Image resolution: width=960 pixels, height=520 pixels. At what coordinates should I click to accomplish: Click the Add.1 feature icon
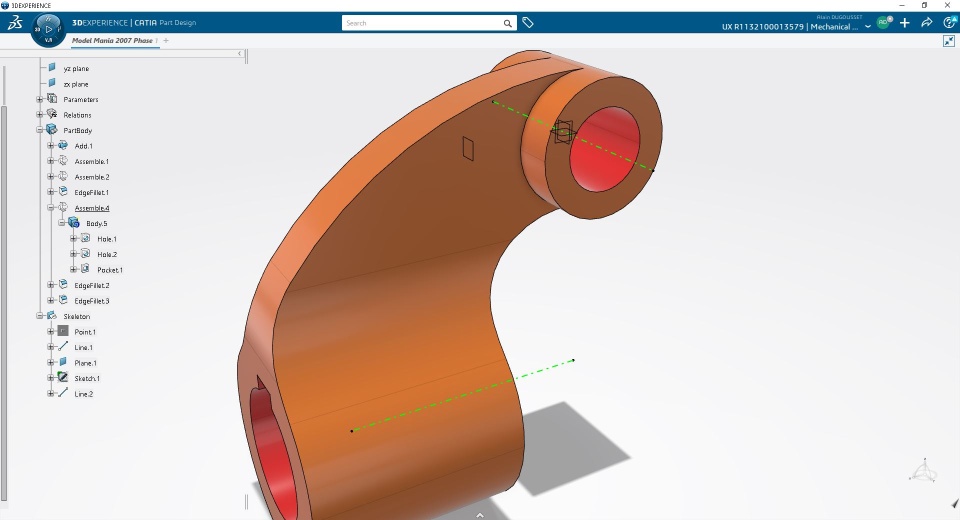click(x=63, y=145)
